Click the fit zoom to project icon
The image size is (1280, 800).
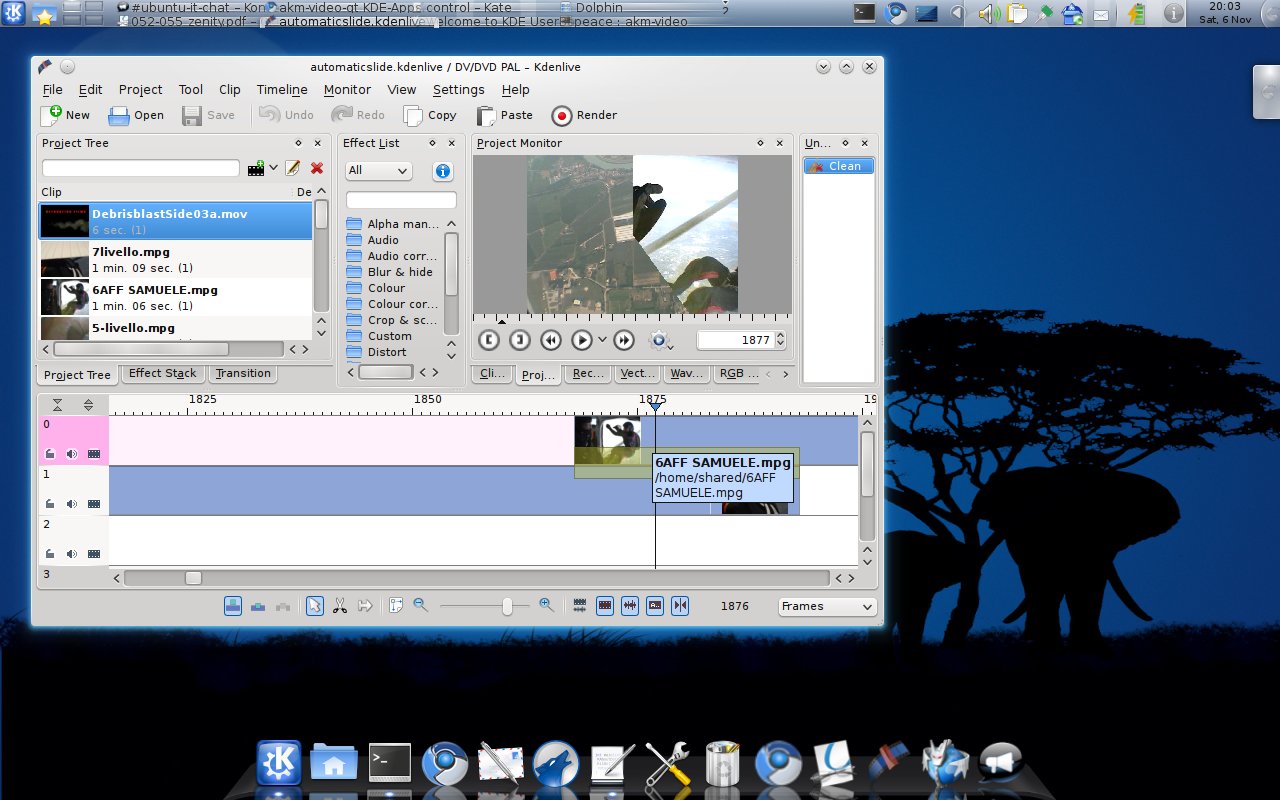[x=396, y=606]
